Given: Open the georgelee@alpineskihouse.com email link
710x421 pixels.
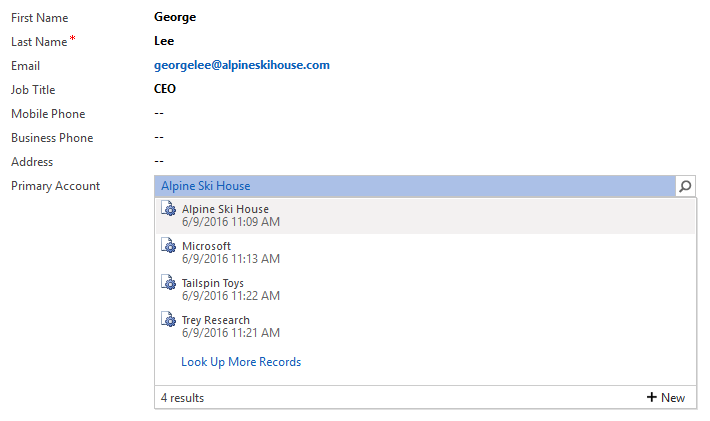Looking at the screenshot, I should (x=242, y=65).
